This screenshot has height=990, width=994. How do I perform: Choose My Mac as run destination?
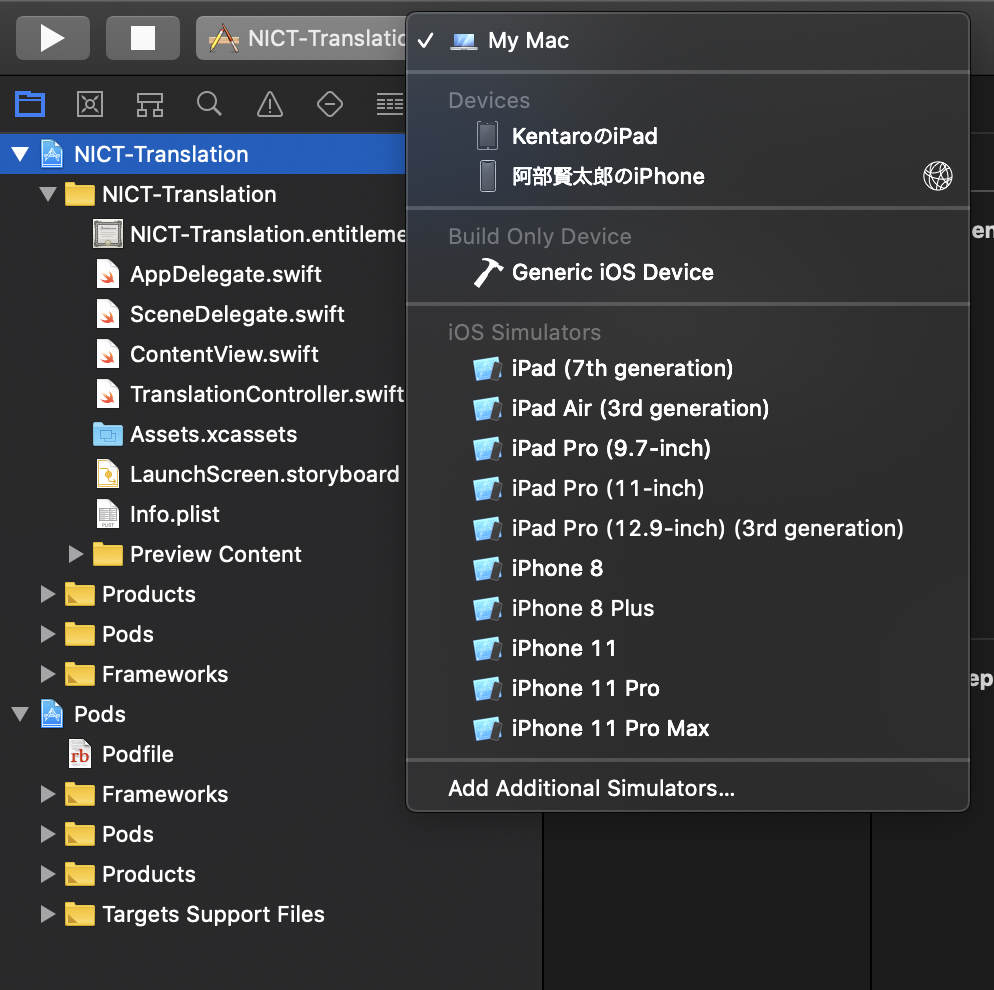(688, 41)
